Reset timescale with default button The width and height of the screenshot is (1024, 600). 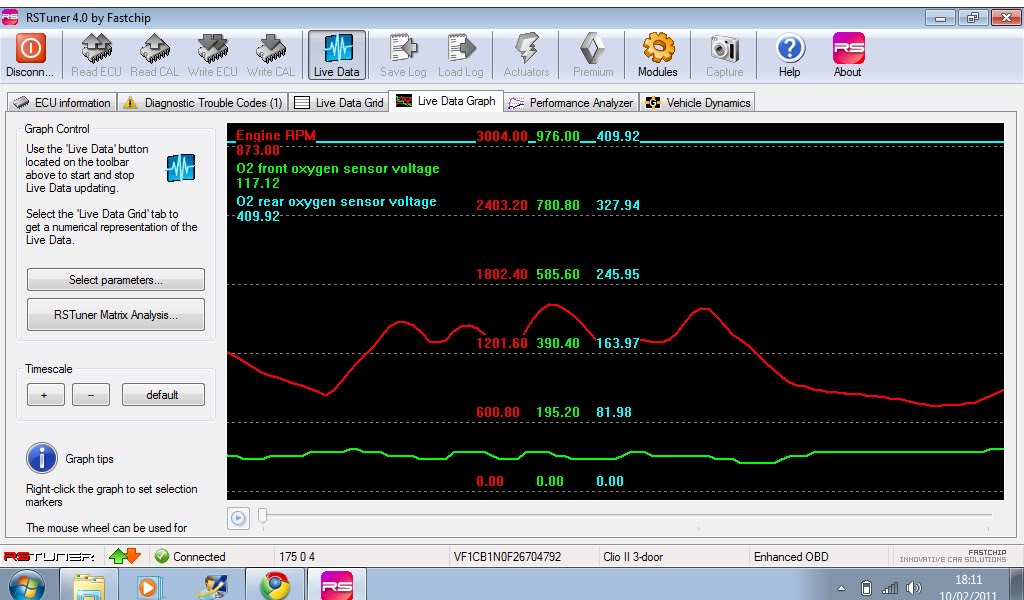[x=163, y=395]
